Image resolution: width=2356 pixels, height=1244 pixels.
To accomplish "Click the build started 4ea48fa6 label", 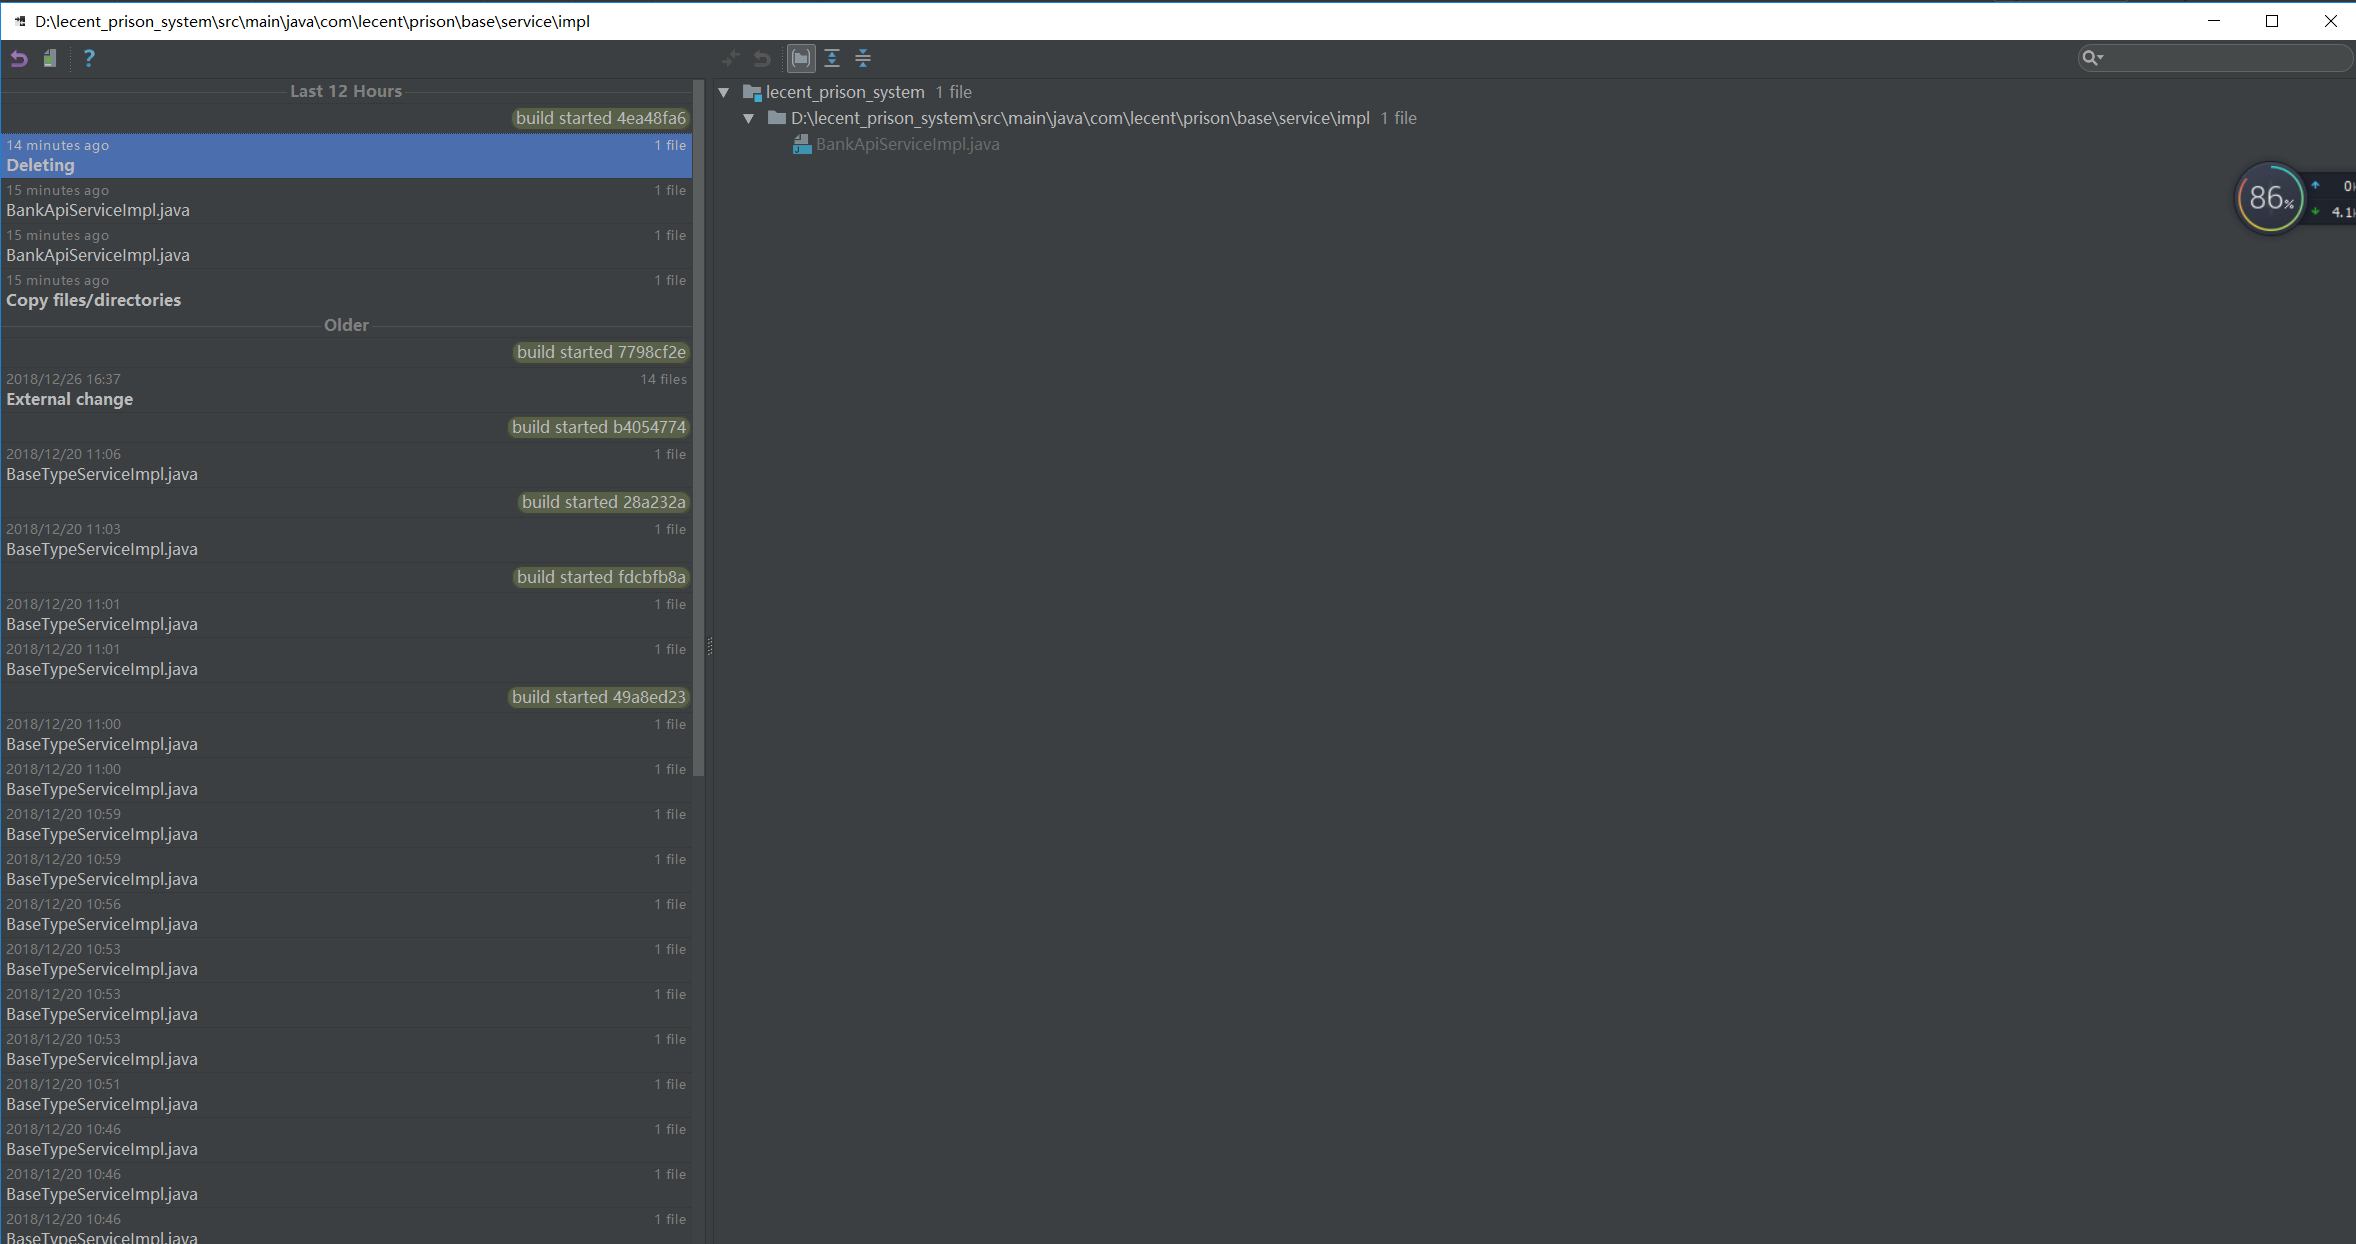I will (601, 118).
